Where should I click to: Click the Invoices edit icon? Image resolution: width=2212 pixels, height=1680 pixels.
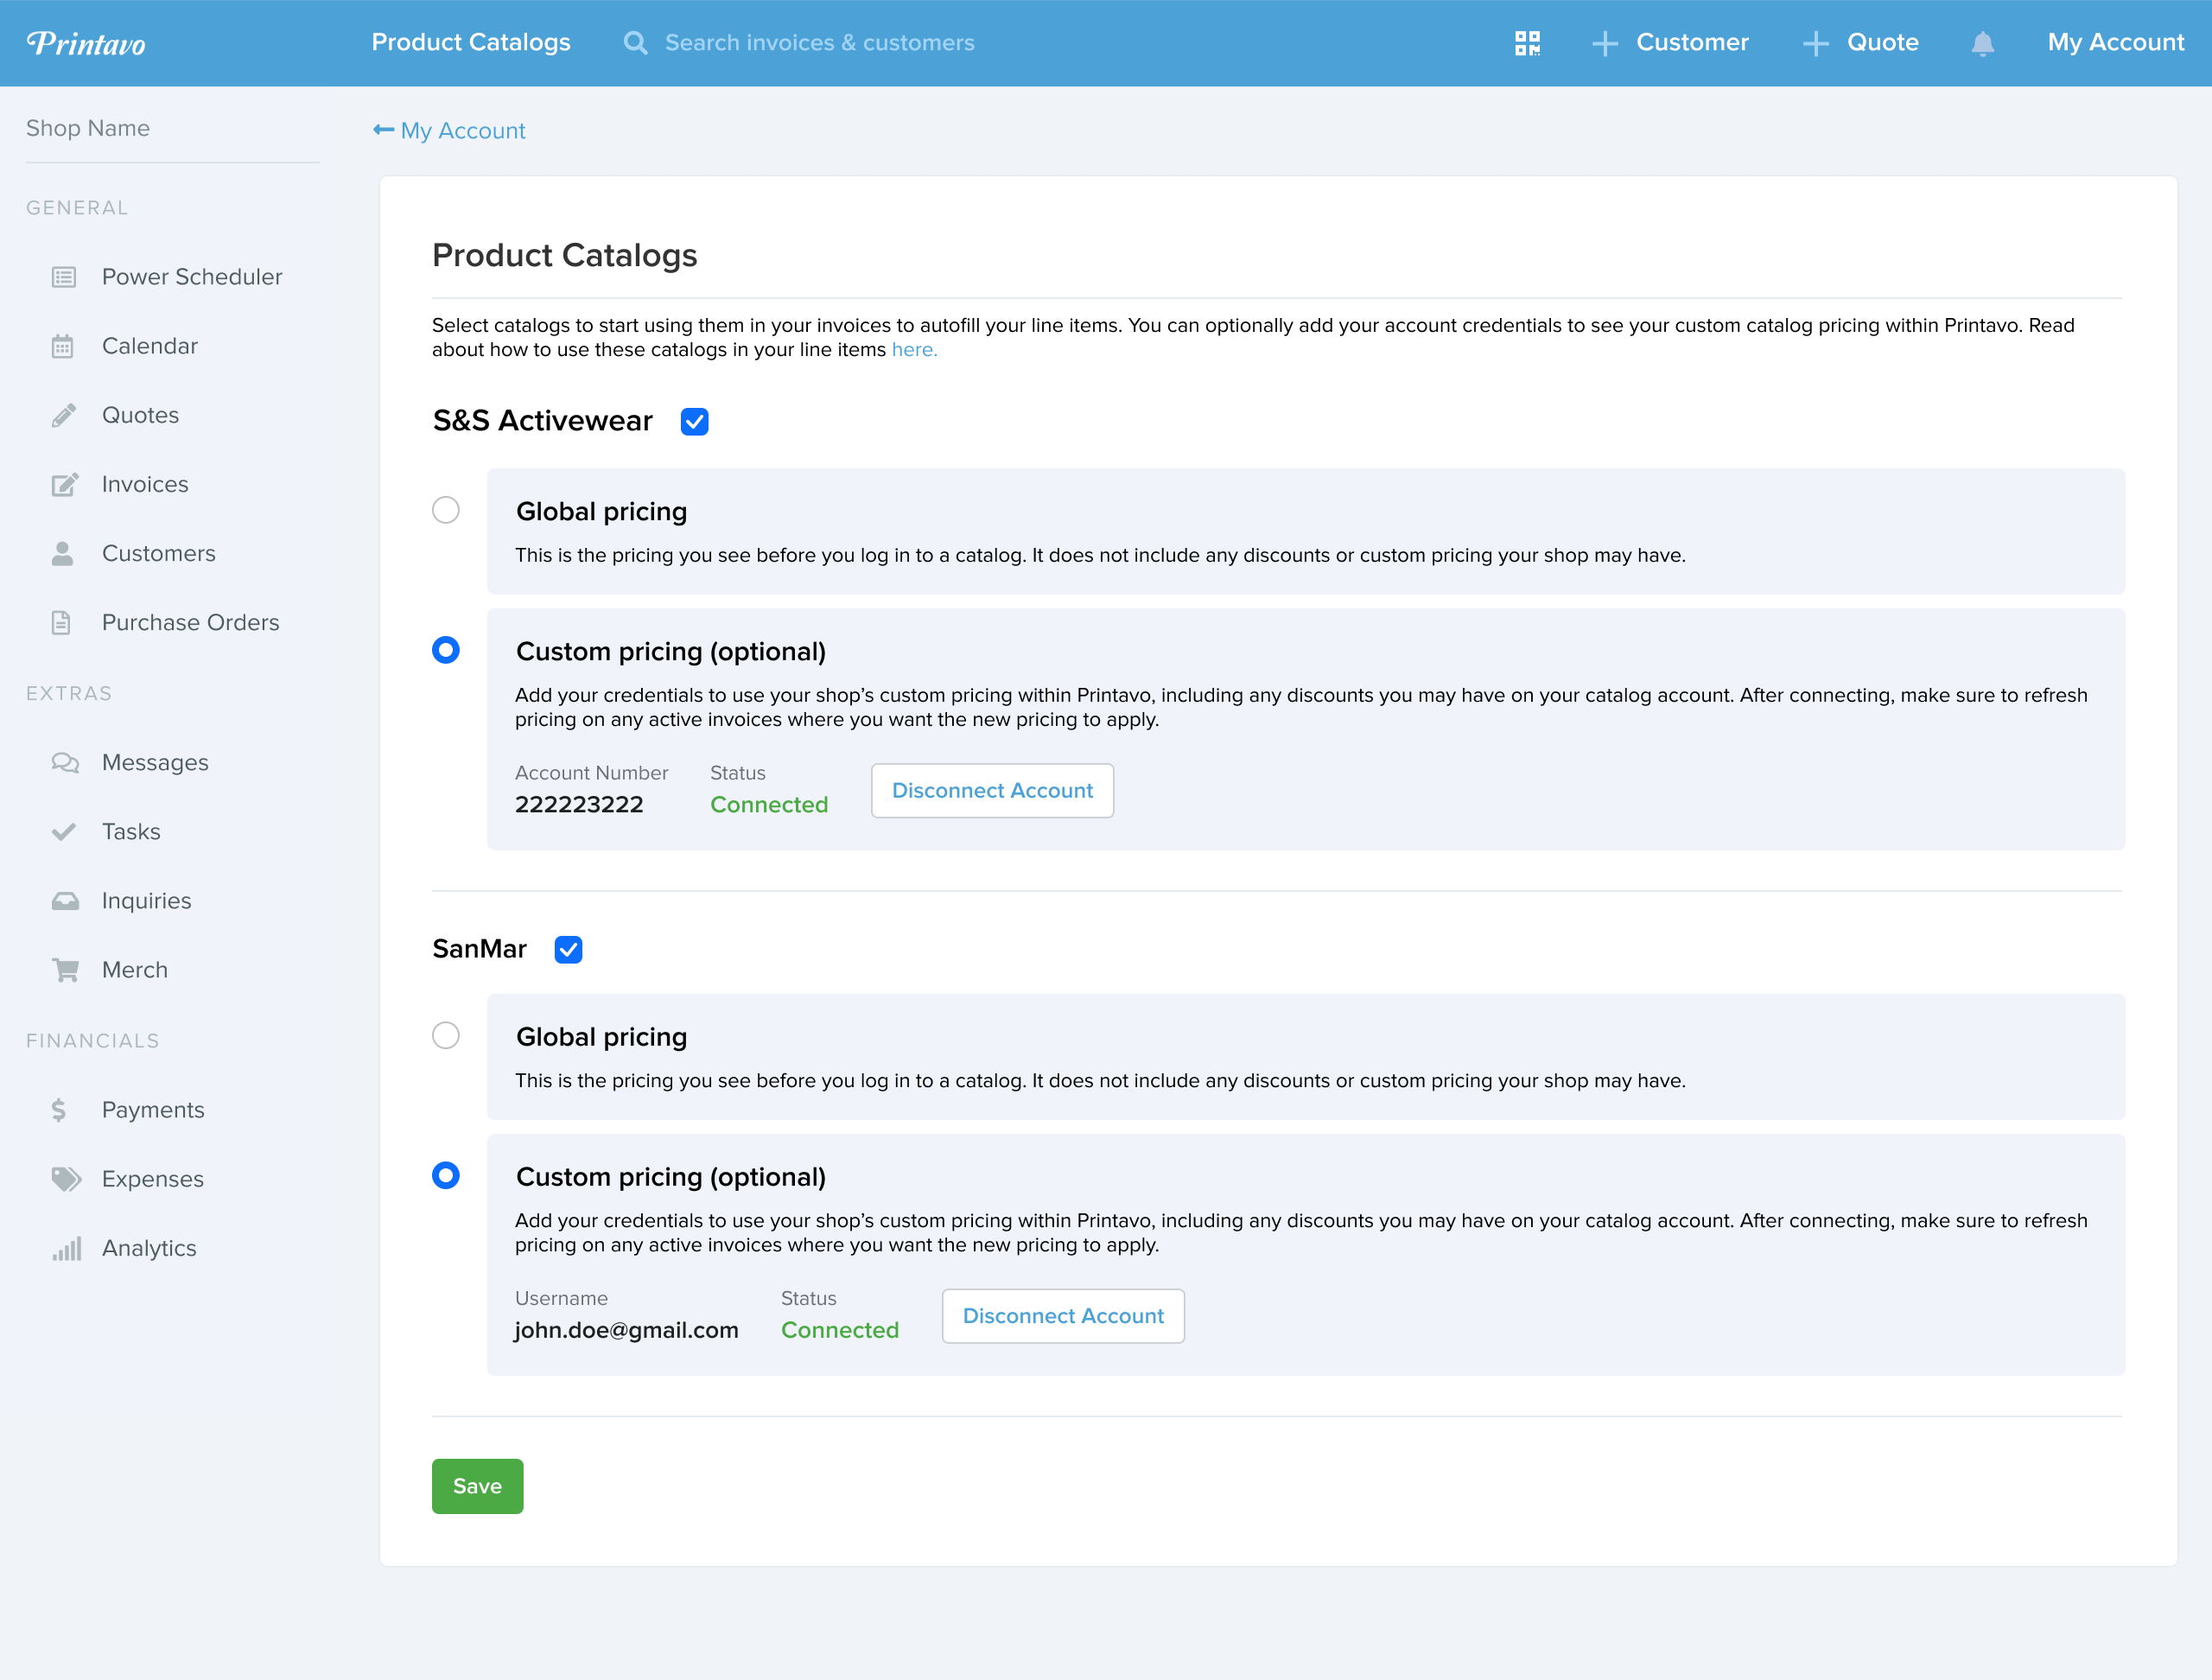(65, 484)
